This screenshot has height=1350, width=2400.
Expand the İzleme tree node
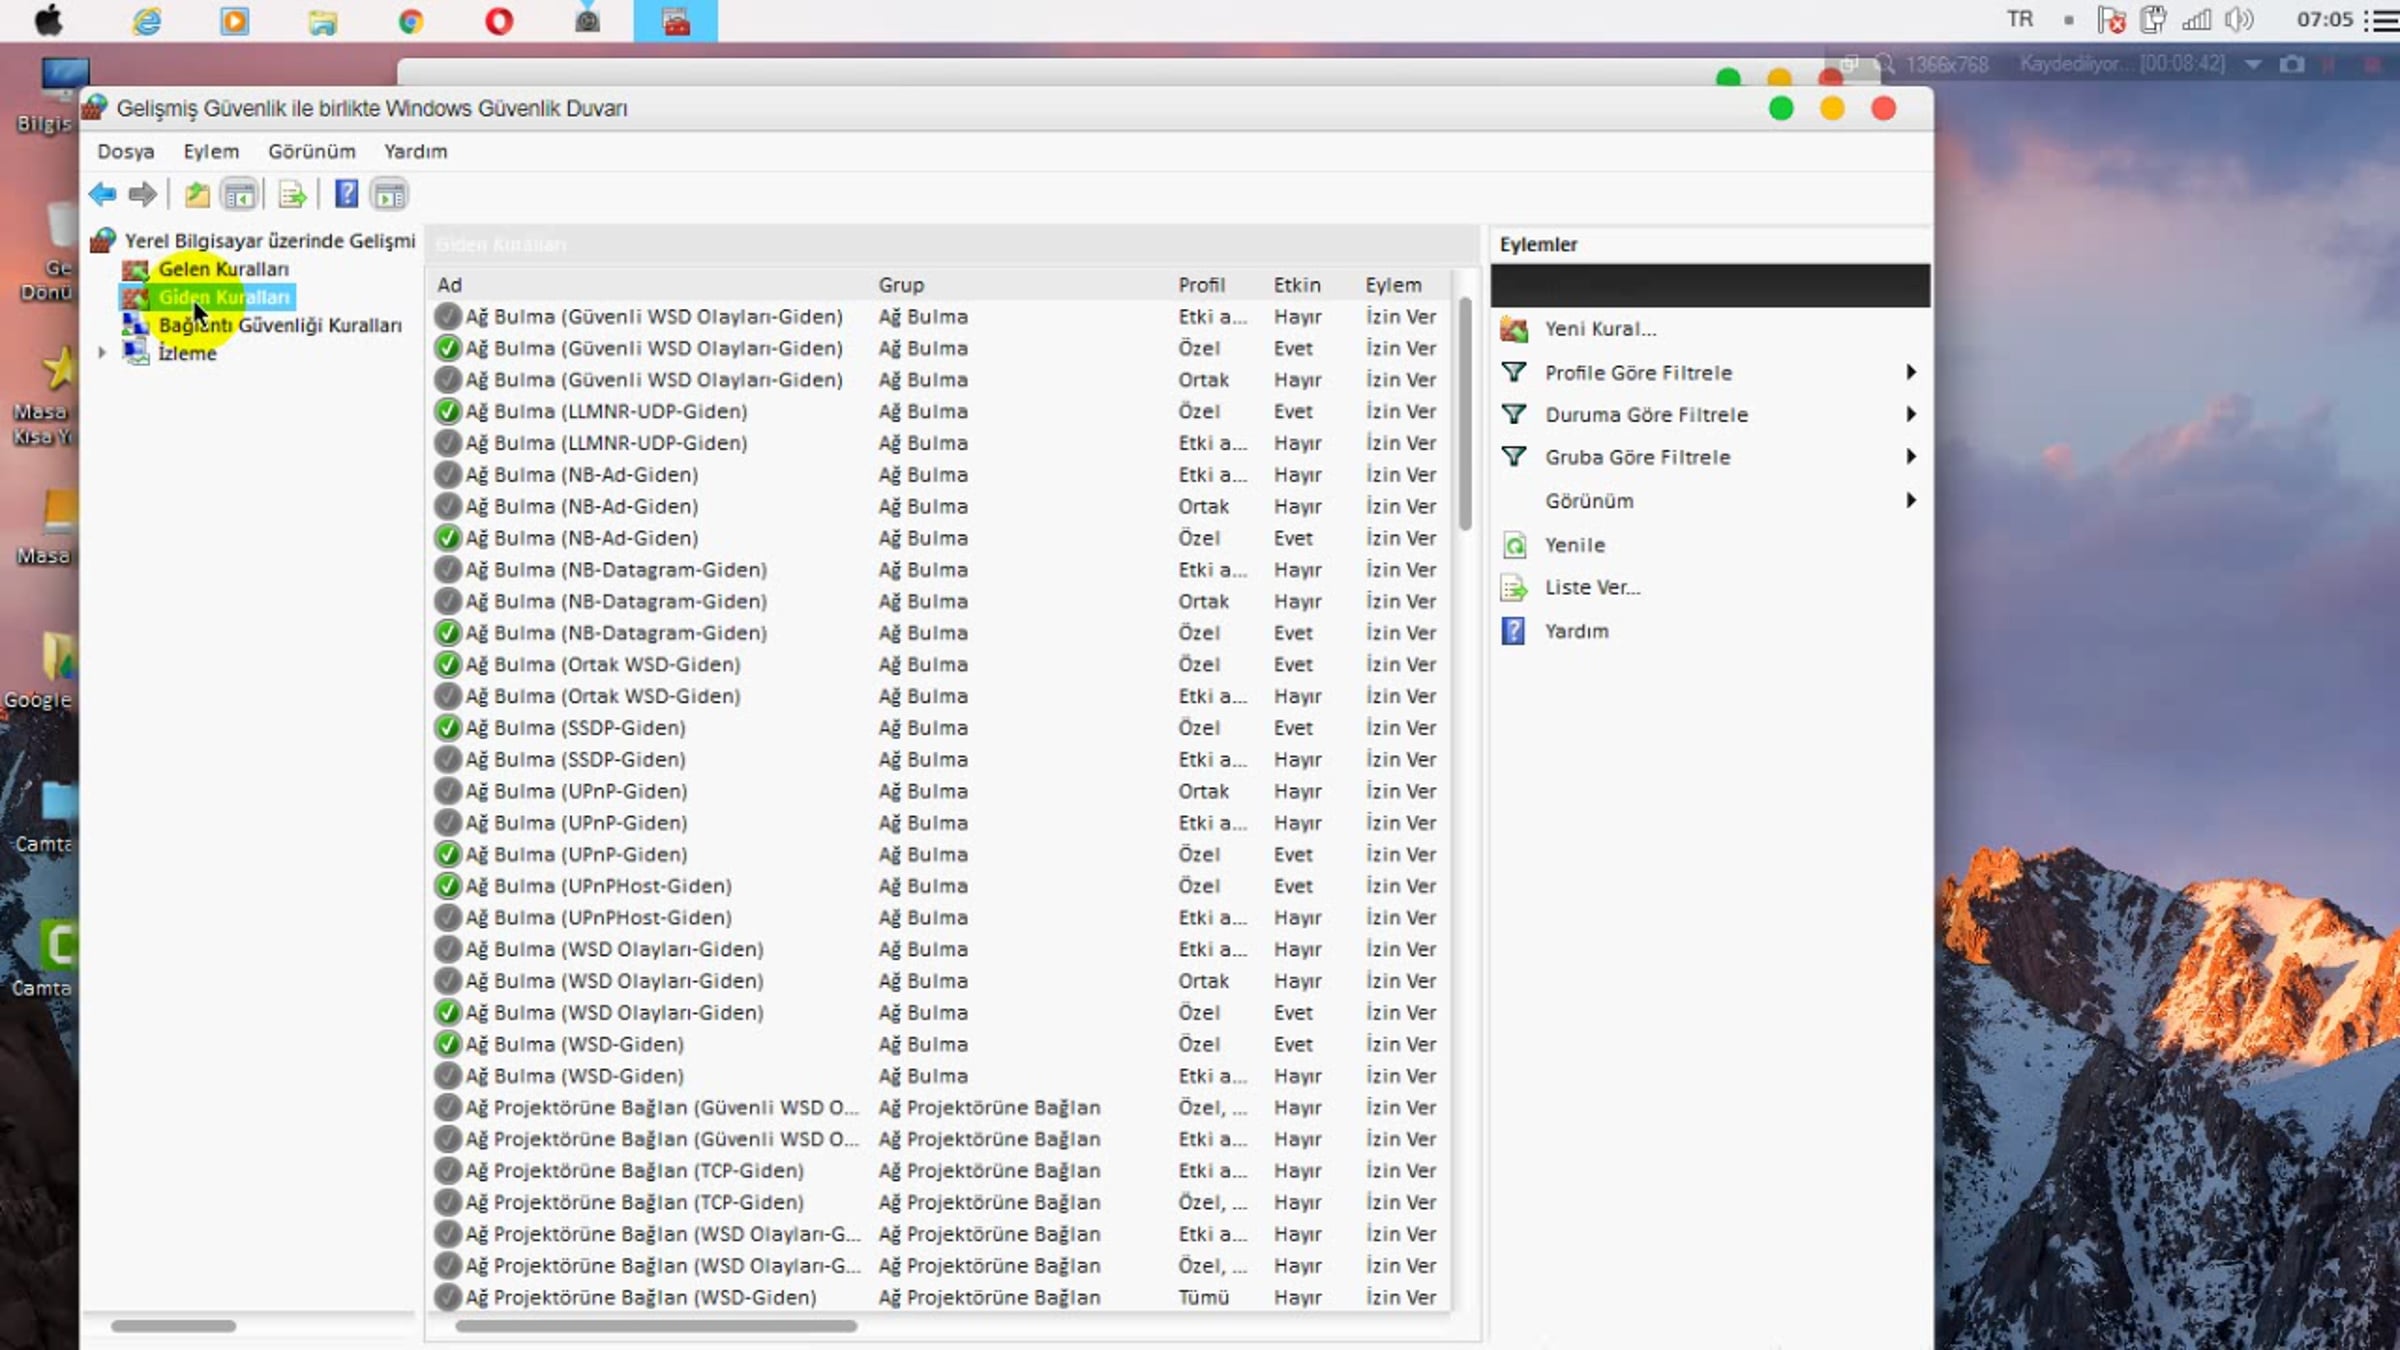click(101, 353)
